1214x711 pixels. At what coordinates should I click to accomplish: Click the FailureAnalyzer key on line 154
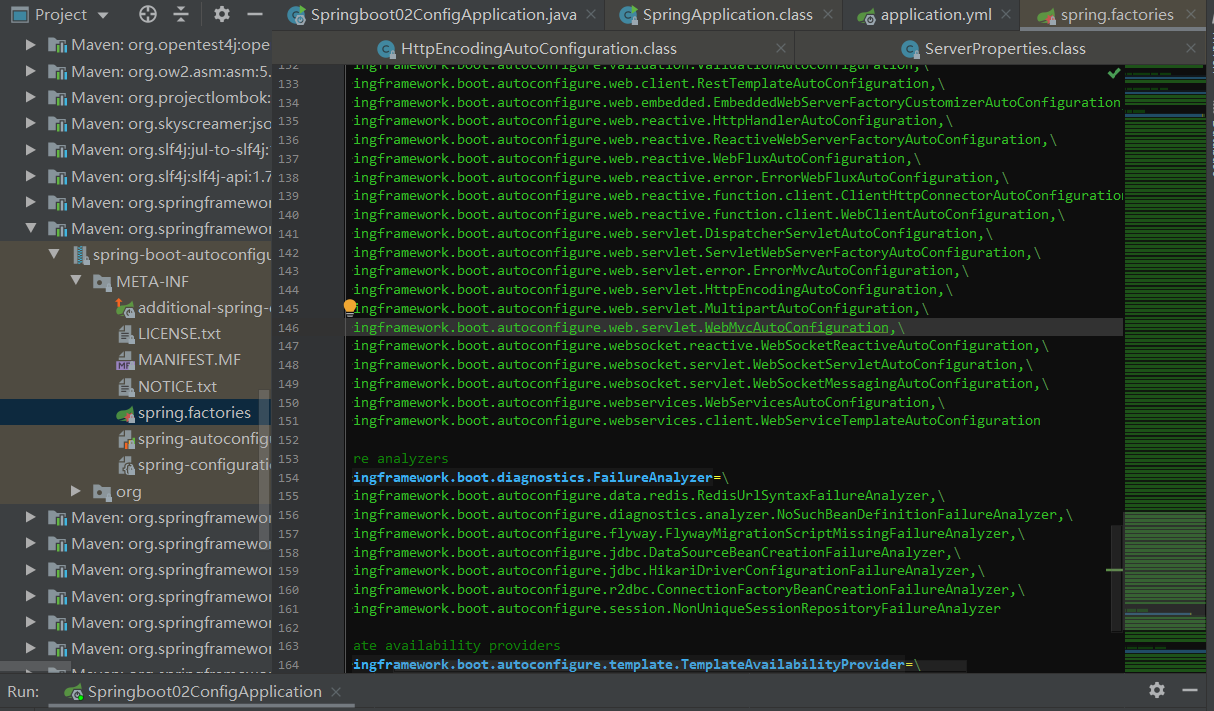click(654, 477)
